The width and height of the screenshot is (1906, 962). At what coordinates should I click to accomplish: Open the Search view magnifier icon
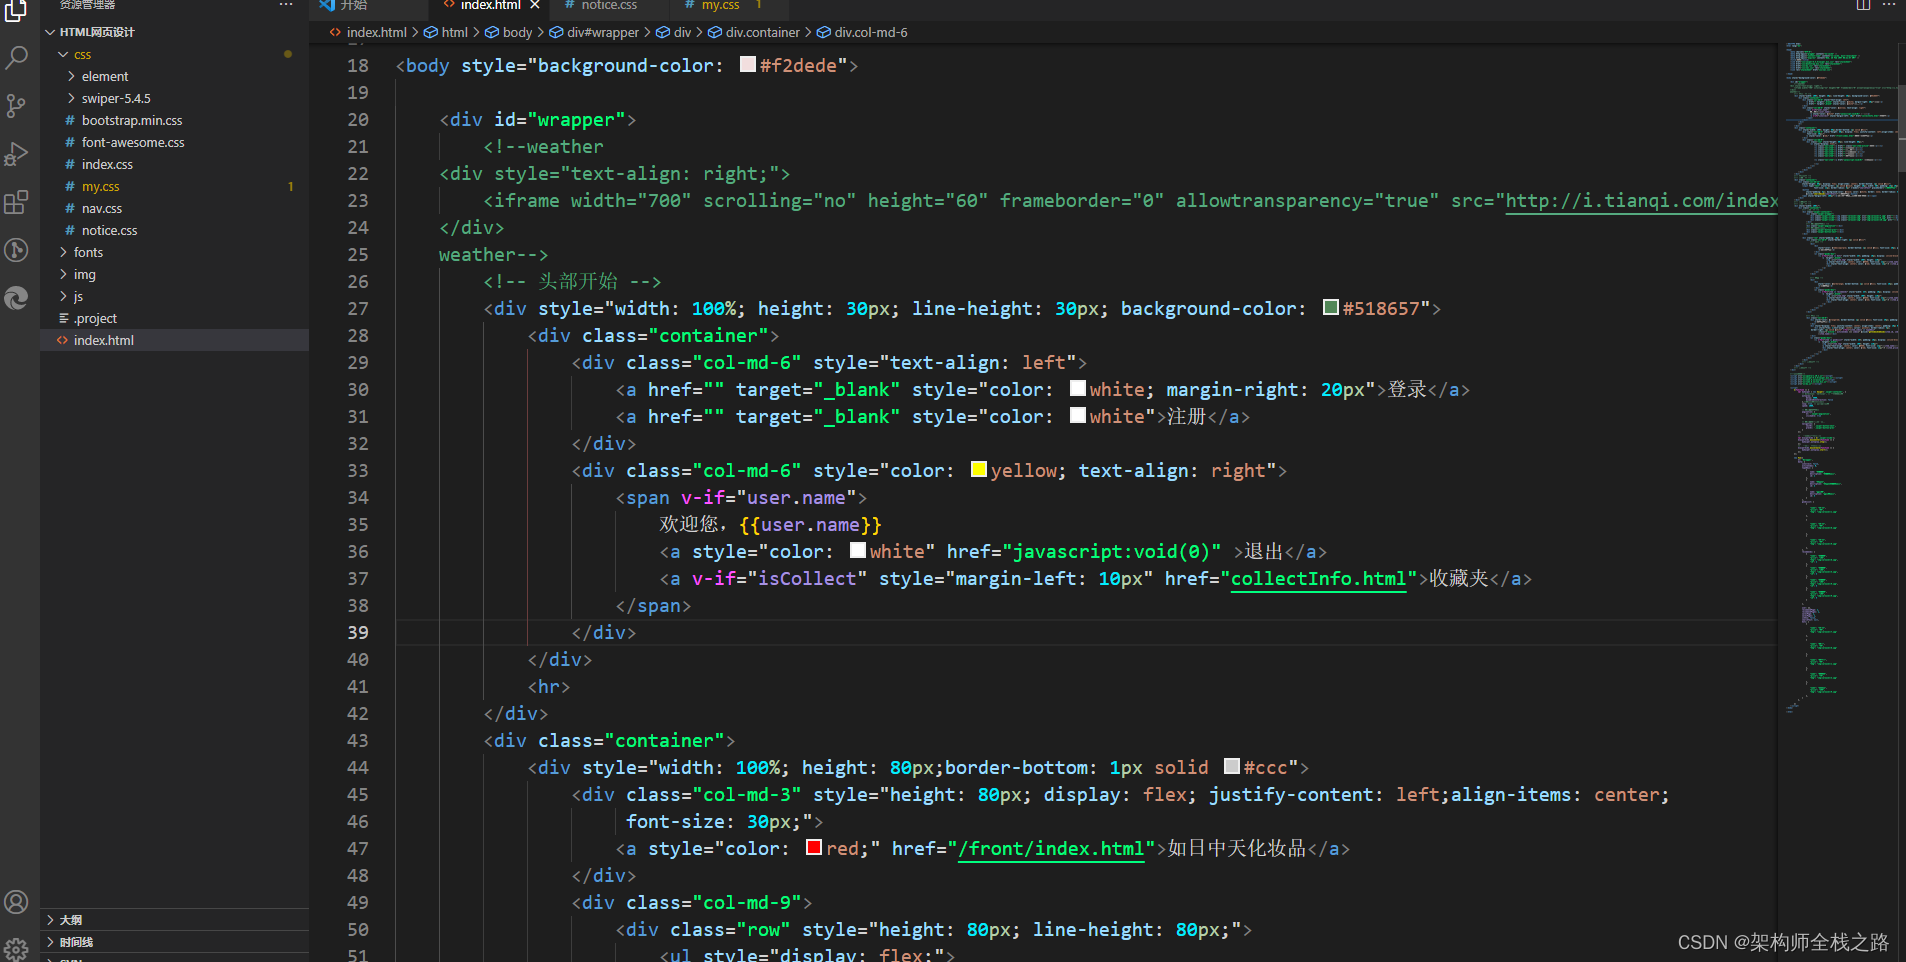16,58
